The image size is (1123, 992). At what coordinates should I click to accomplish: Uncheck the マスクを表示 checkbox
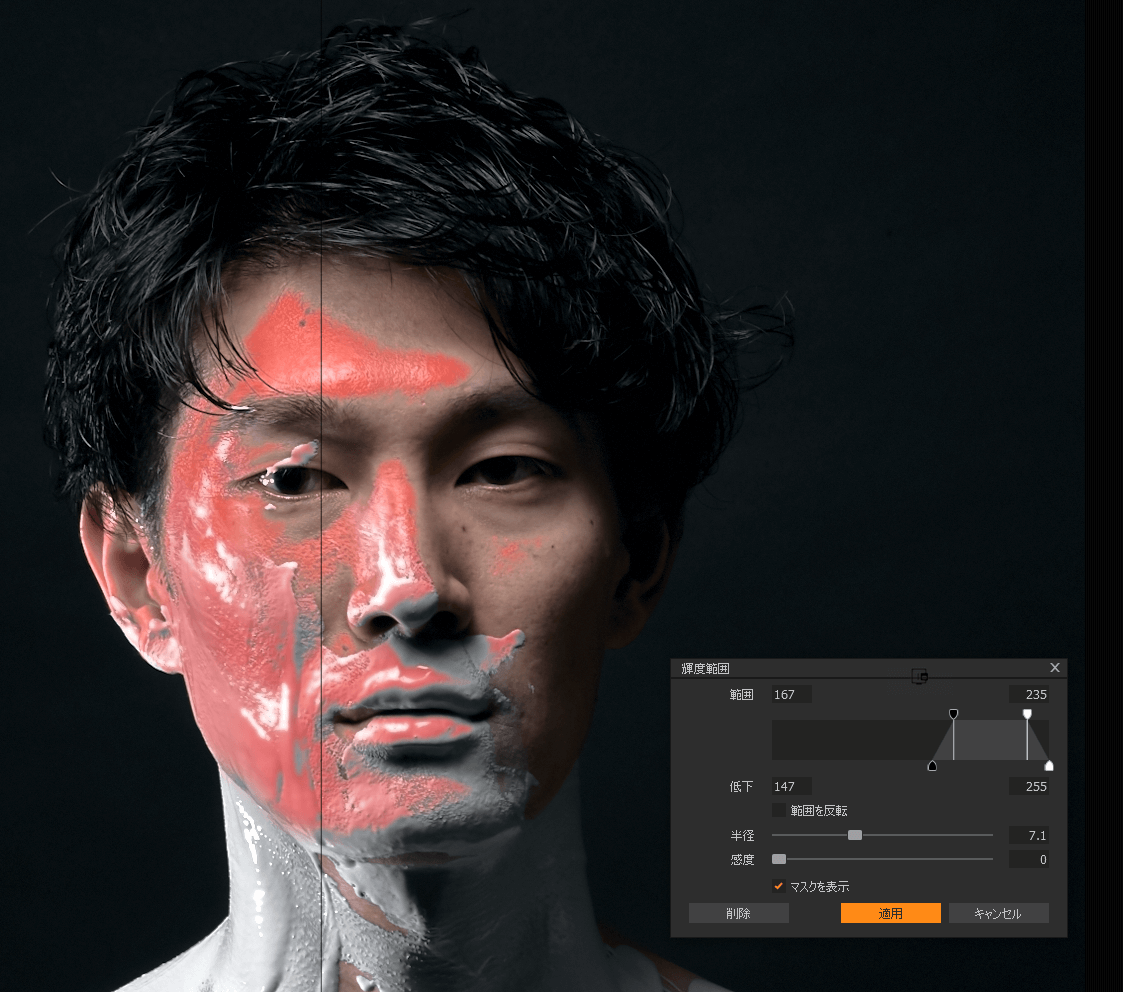click(x=779, y=886)
